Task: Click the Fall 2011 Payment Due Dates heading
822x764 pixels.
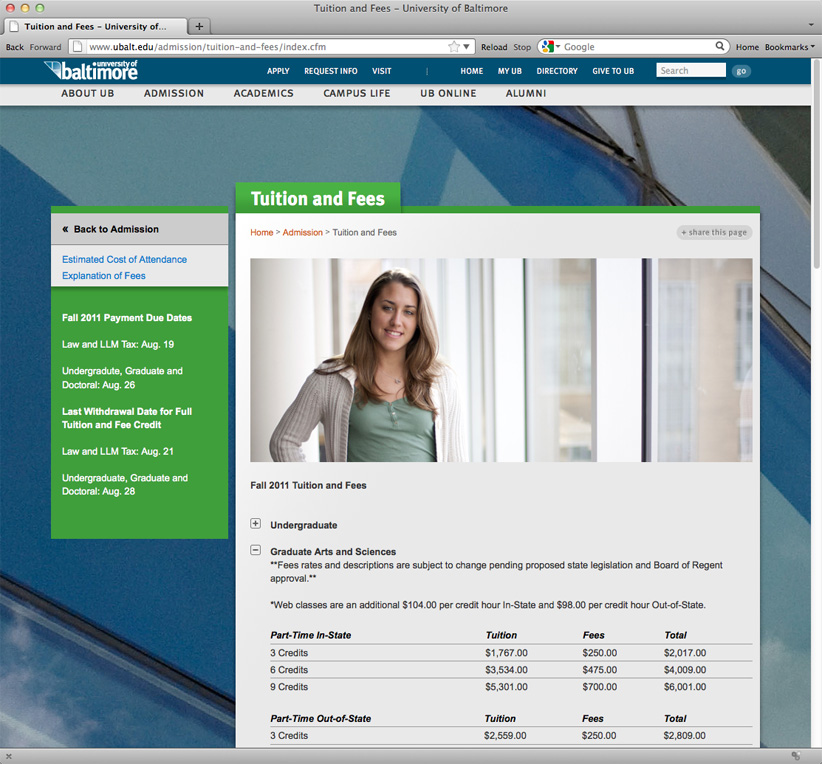Action: 127,318
